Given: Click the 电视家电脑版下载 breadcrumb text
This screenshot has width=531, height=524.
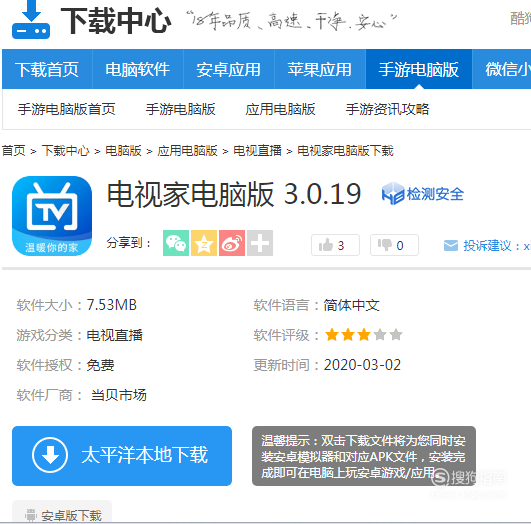Looking at the screenshot, I should [x=345, y=151].
